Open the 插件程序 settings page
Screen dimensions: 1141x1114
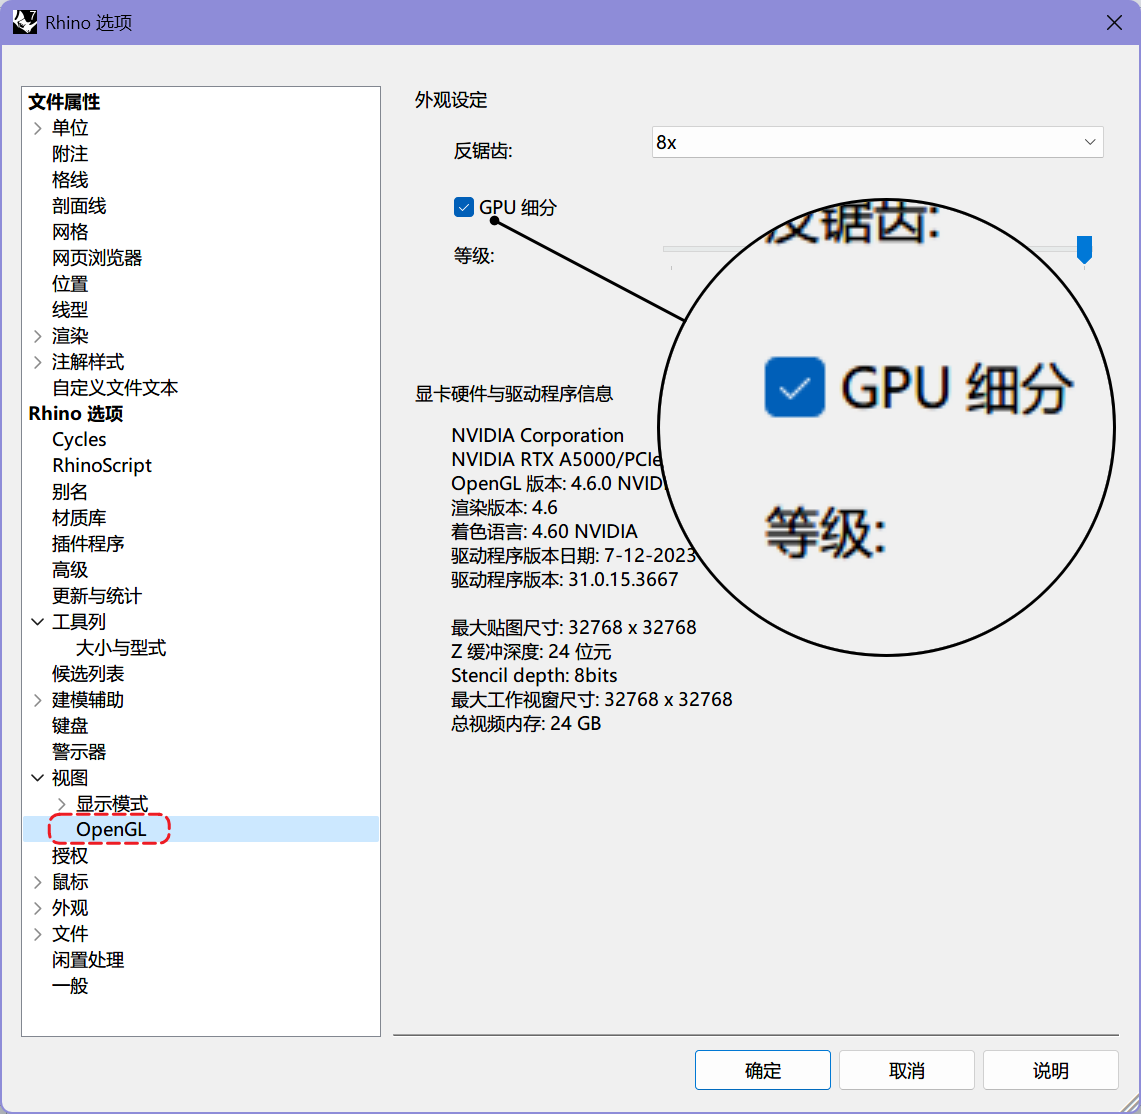88,544
